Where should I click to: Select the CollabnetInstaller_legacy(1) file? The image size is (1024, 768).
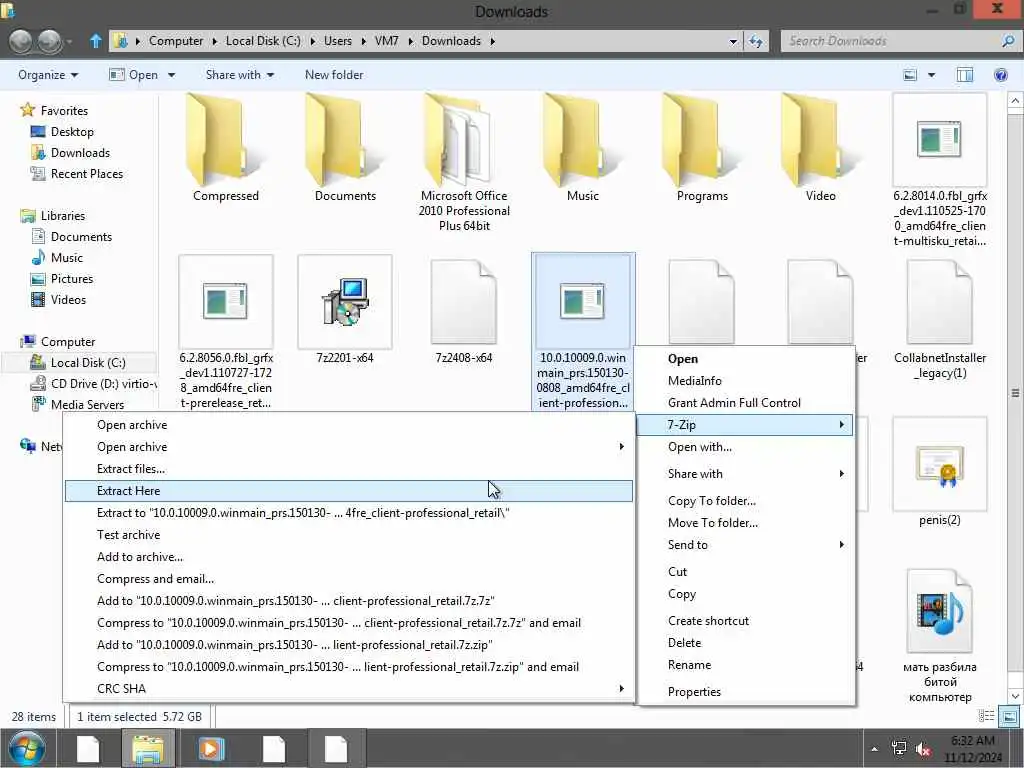point(940,302)
